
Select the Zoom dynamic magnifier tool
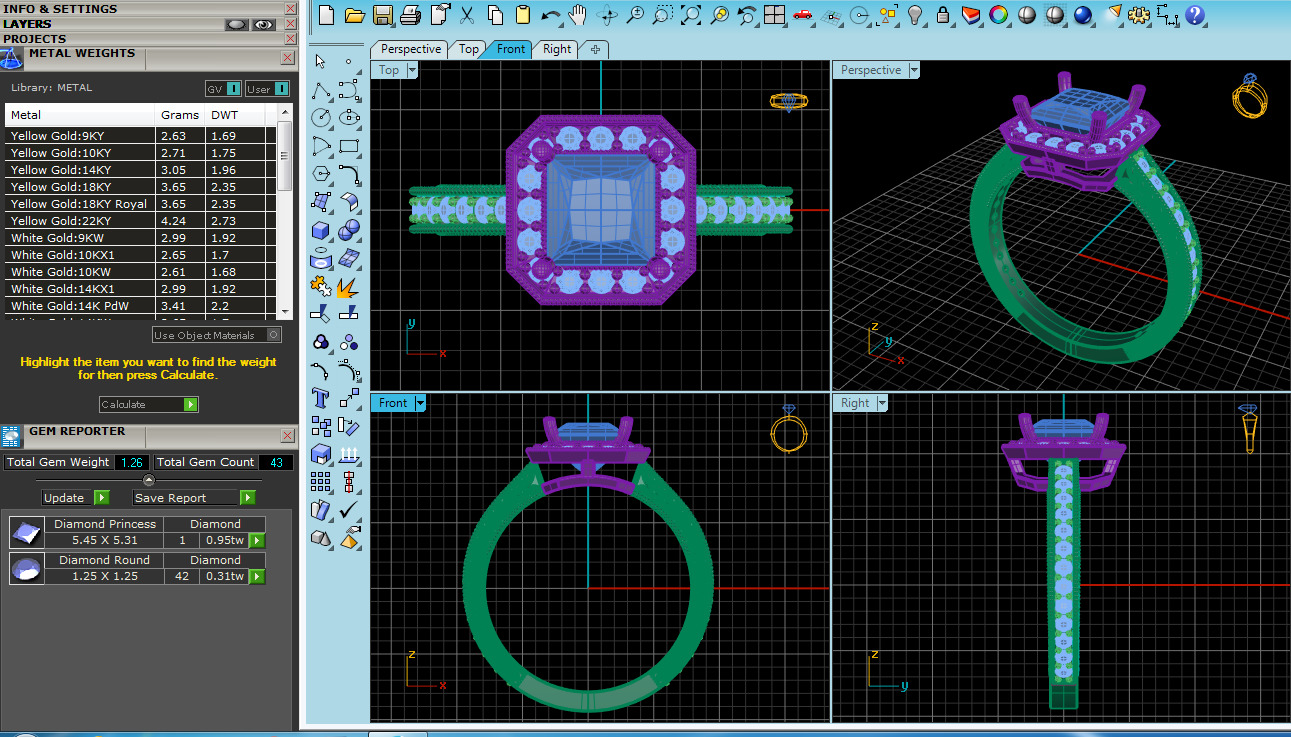click(x=634, y=15)
